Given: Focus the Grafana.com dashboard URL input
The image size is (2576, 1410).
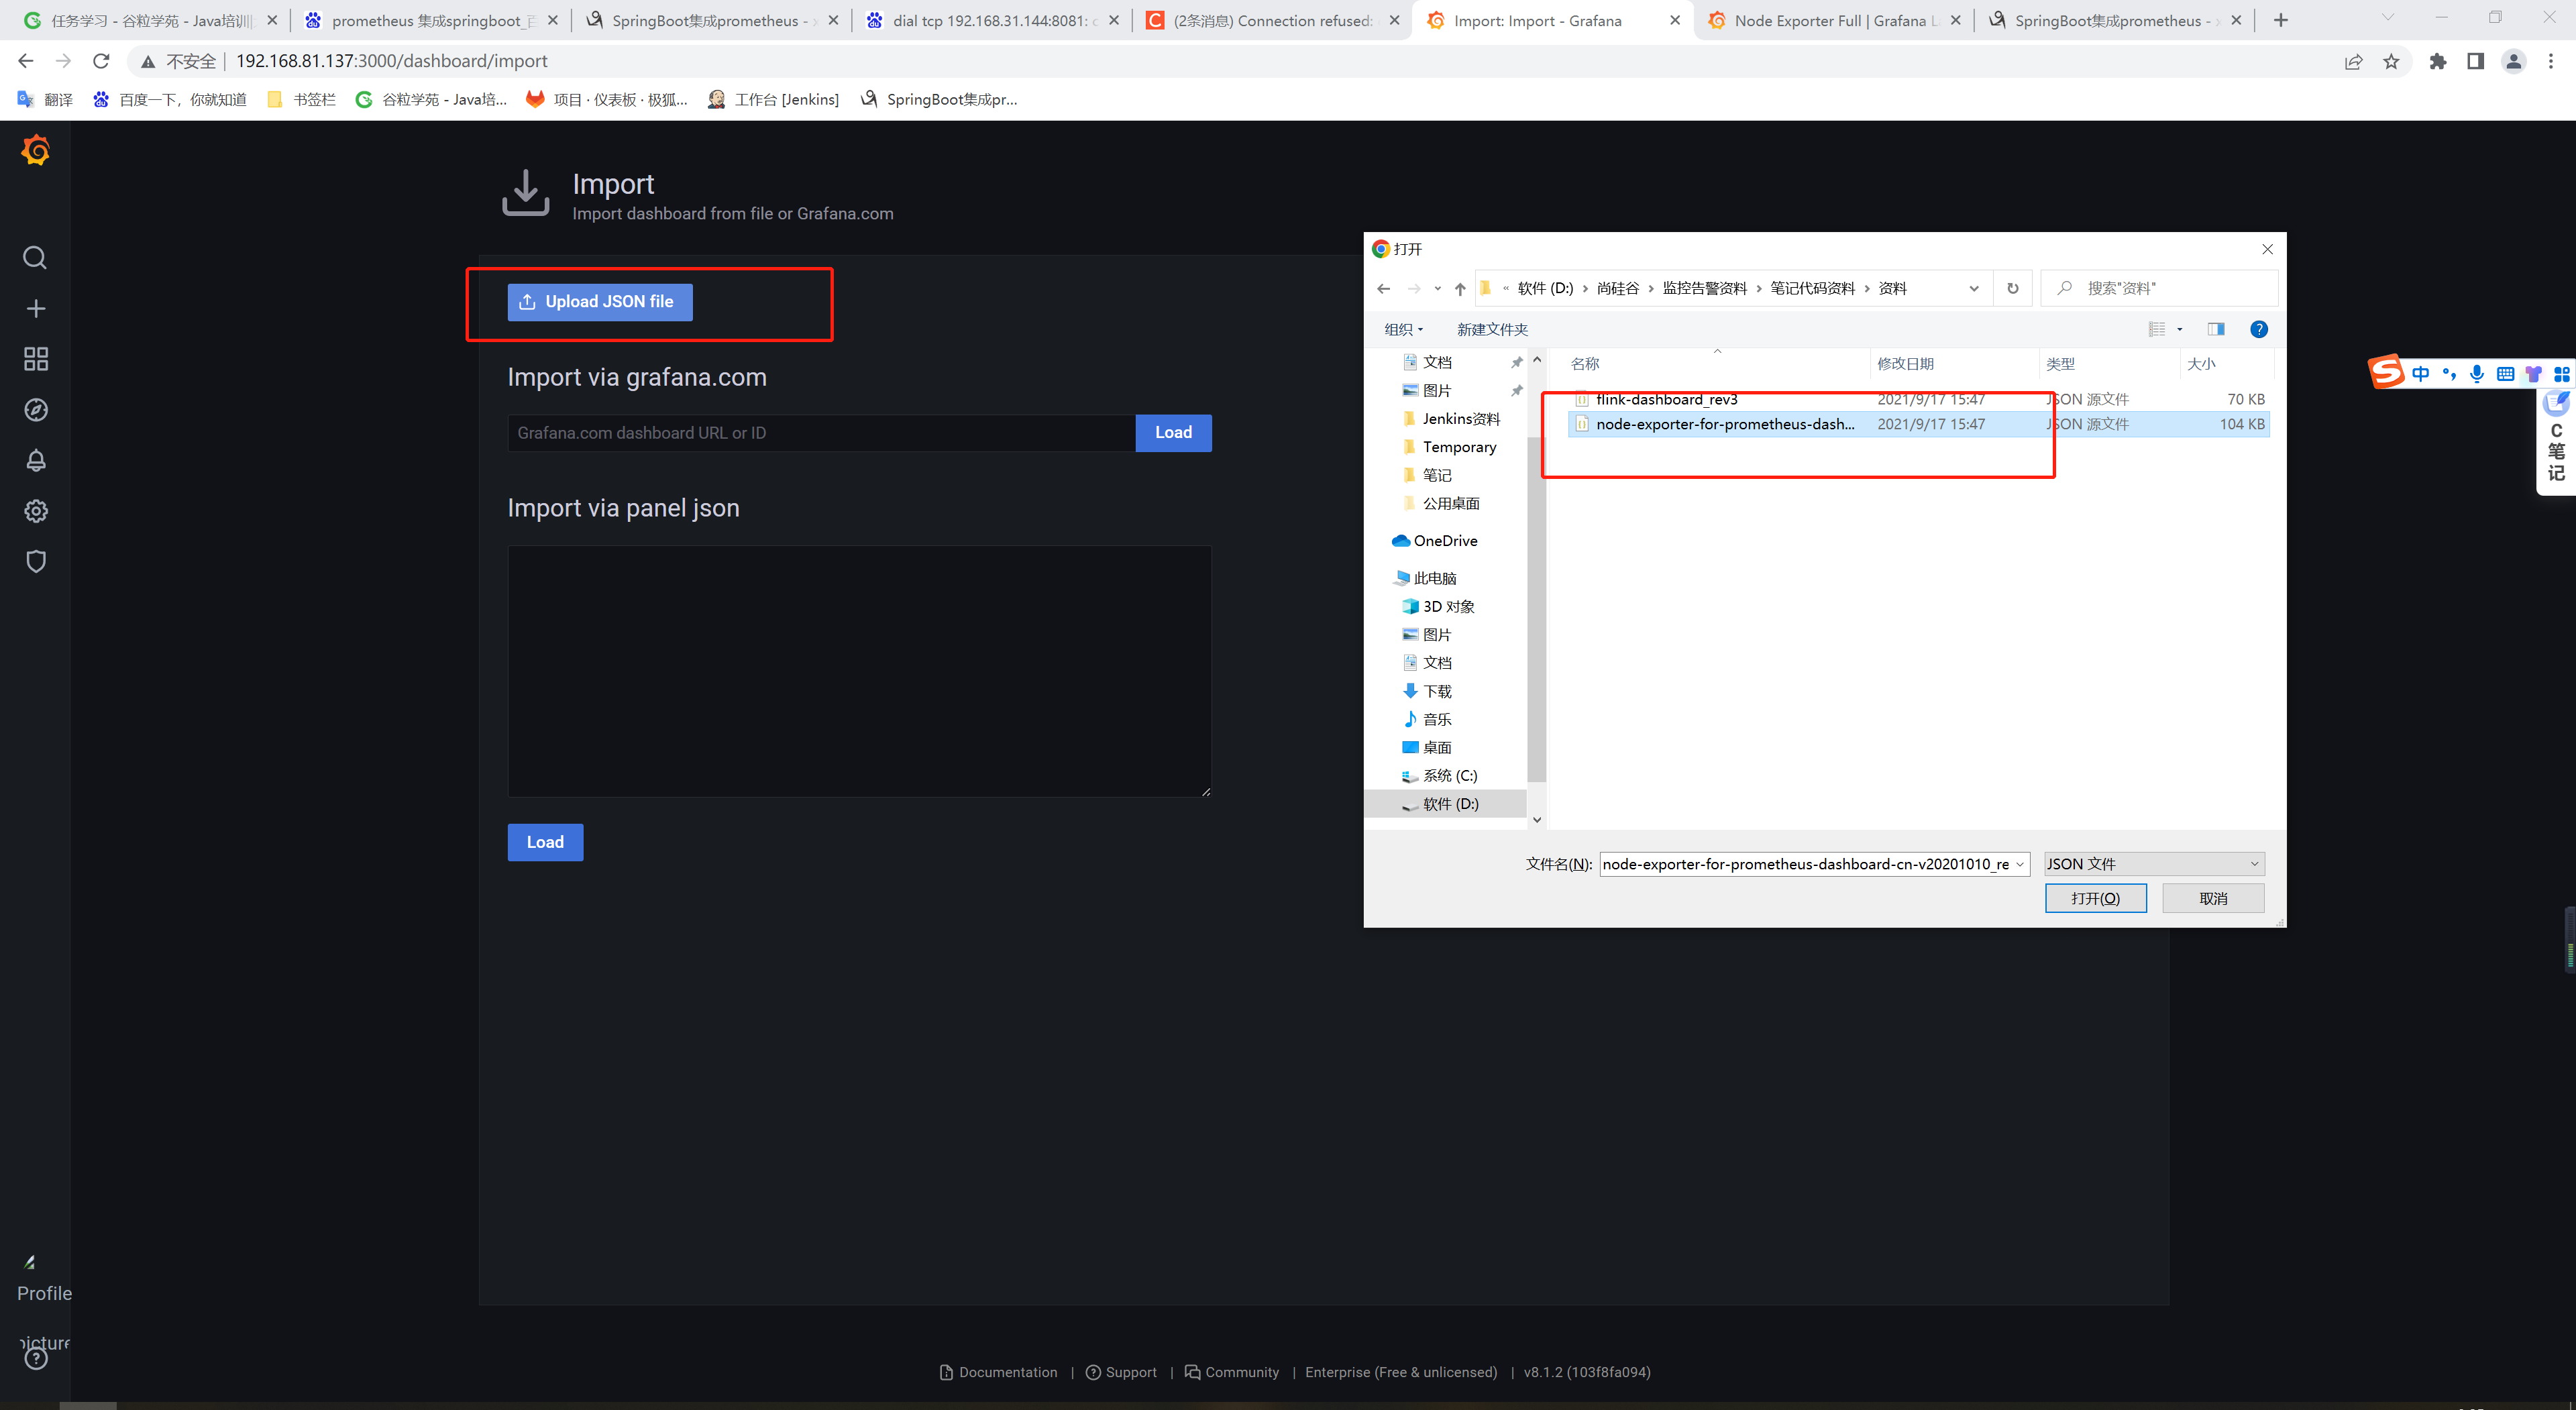Looking at the screenshot, I should pos(822,433).
